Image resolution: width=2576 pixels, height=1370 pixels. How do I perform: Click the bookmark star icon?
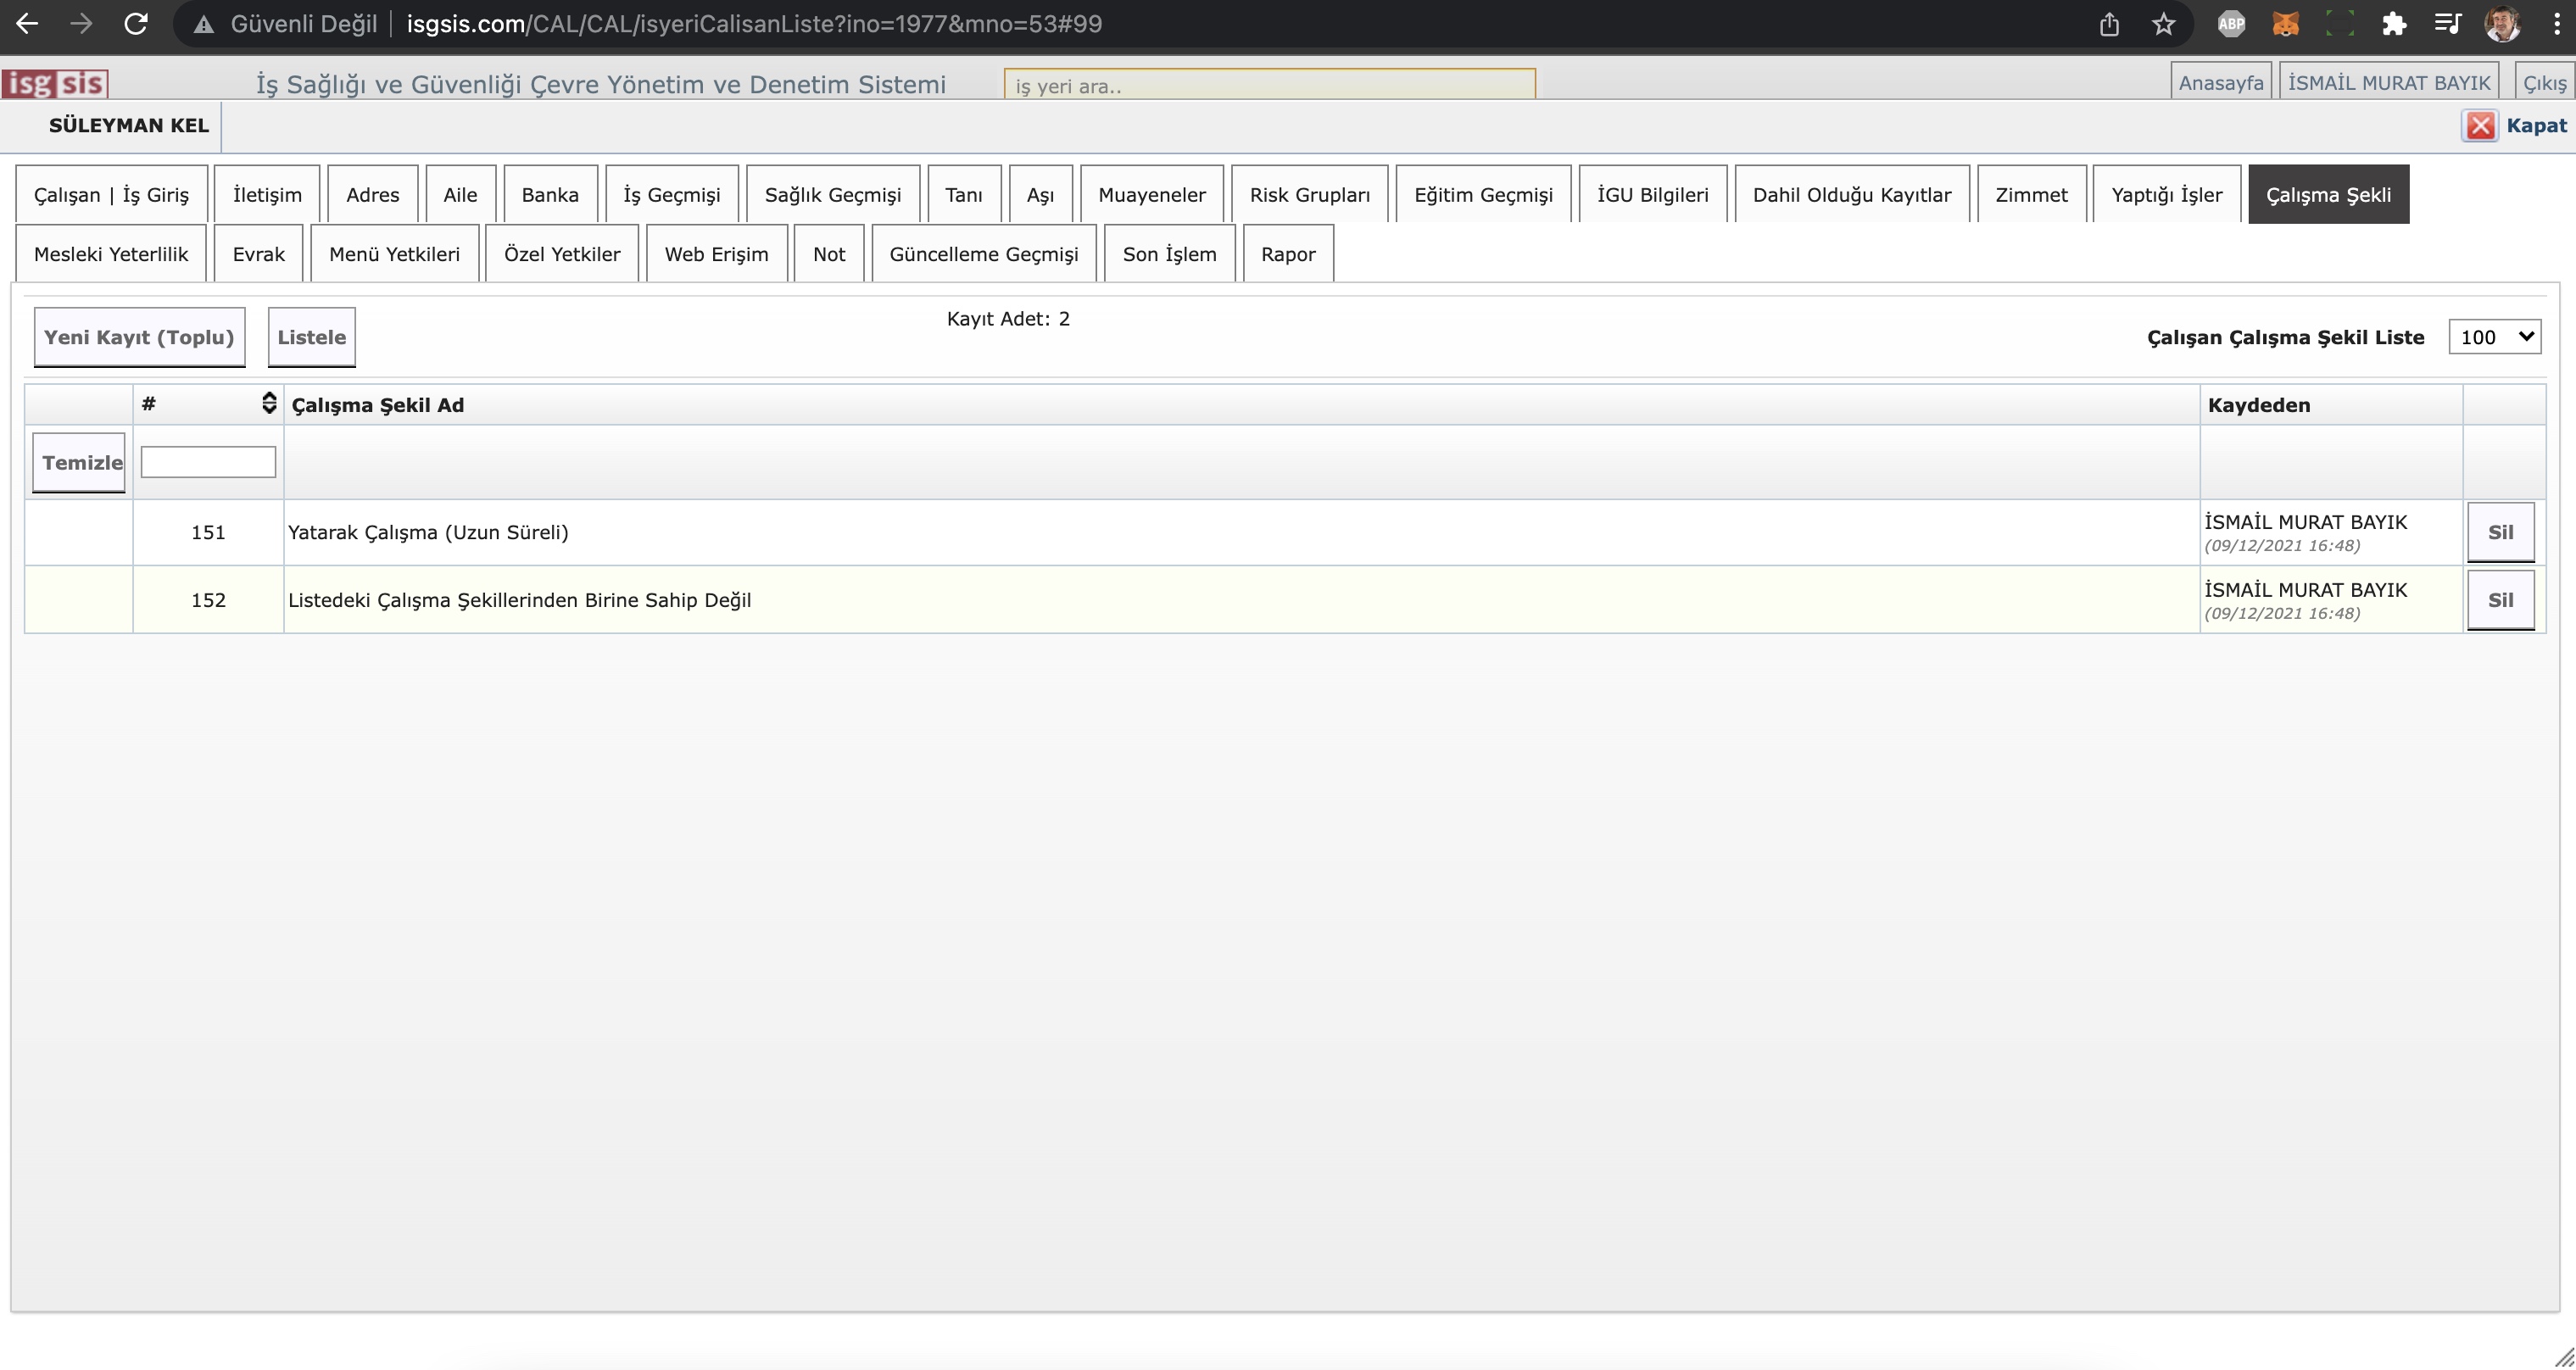(x=2163, y=24)
